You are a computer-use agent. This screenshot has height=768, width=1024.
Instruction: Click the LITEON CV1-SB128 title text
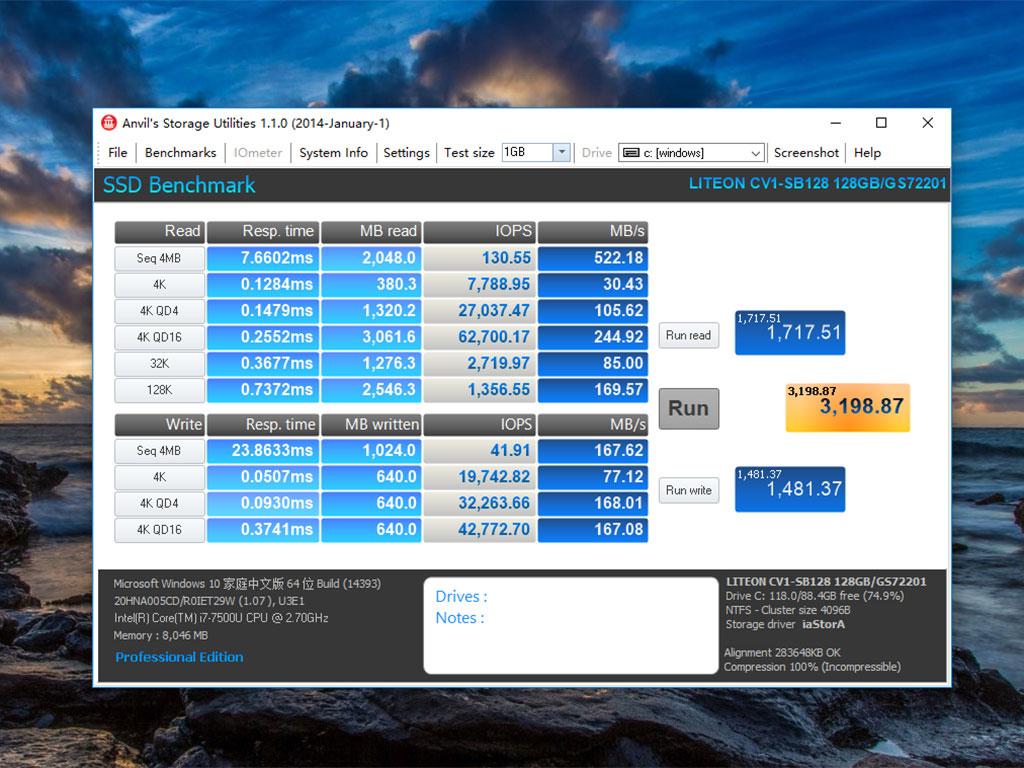point(817,184)
